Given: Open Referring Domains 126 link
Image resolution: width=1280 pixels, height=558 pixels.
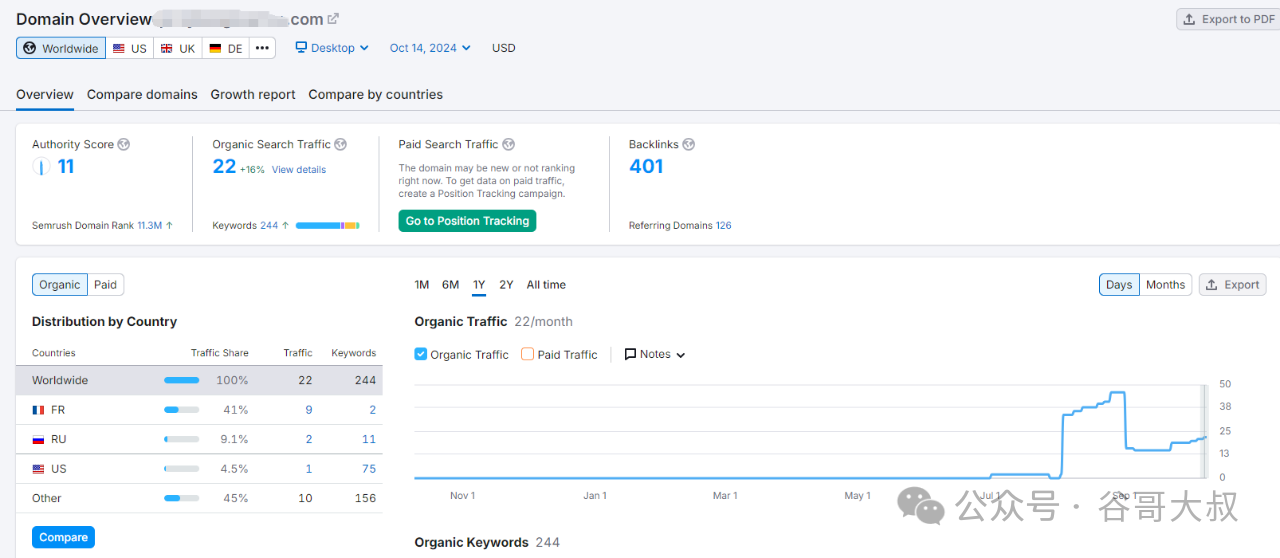Looking at the screenshot, I should (723, 225).
